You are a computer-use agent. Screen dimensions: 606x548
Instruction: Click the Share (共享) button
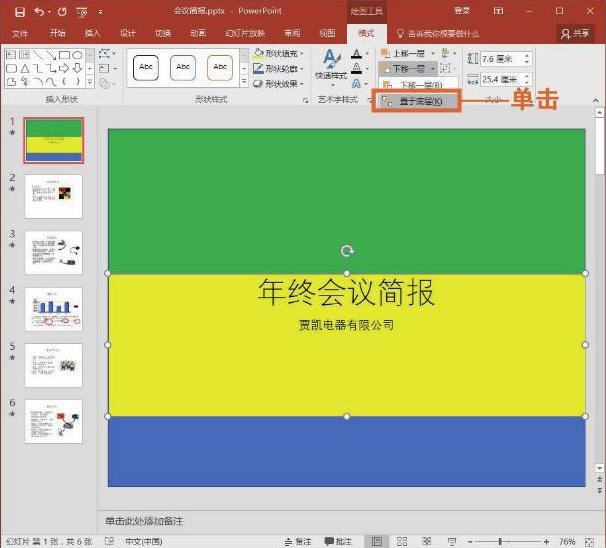point(575,34)
